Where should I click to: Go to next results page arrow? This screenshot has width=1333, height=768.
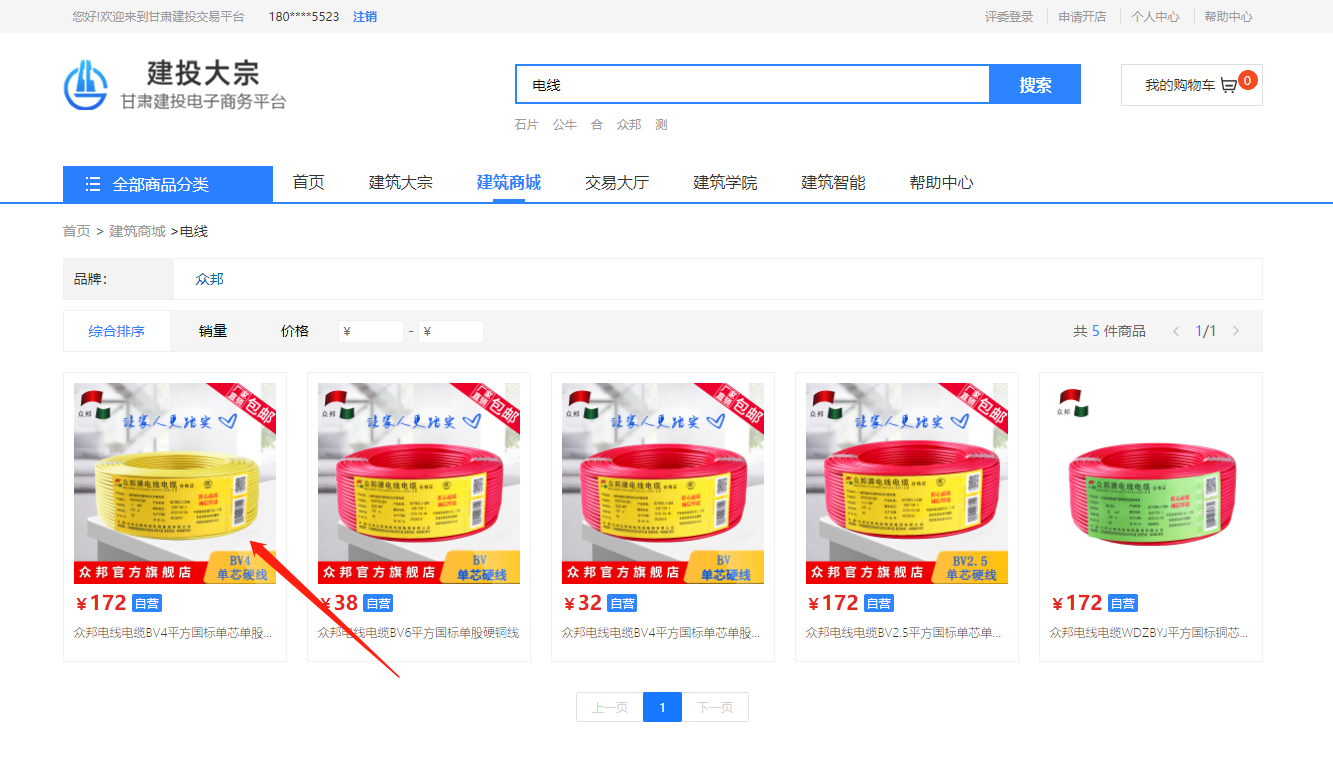click(1236, 331)
